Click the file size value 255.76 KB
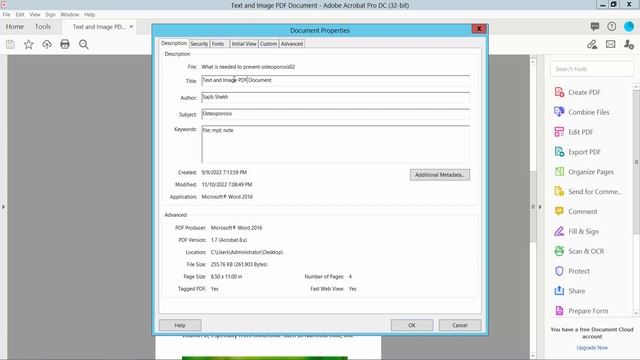This screenshot has width=640, height=360. (x=239, y=264)
